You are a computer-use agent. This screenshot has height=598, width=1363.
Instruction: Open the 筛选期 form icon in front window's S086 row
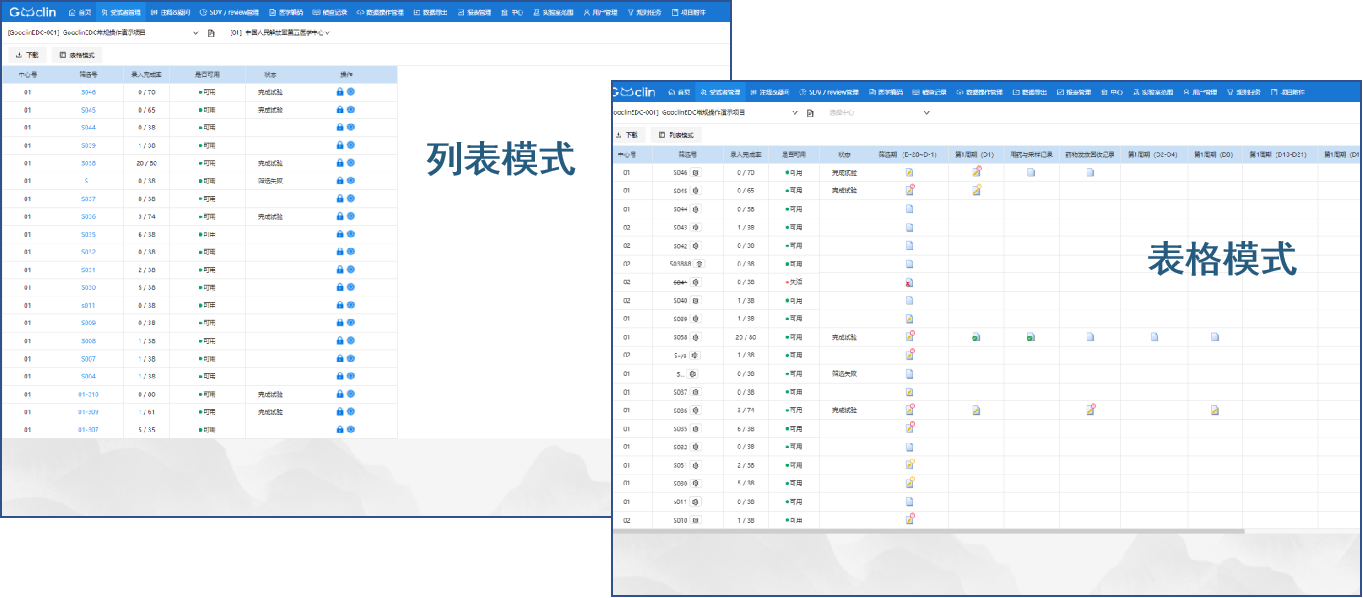(910, 410)
